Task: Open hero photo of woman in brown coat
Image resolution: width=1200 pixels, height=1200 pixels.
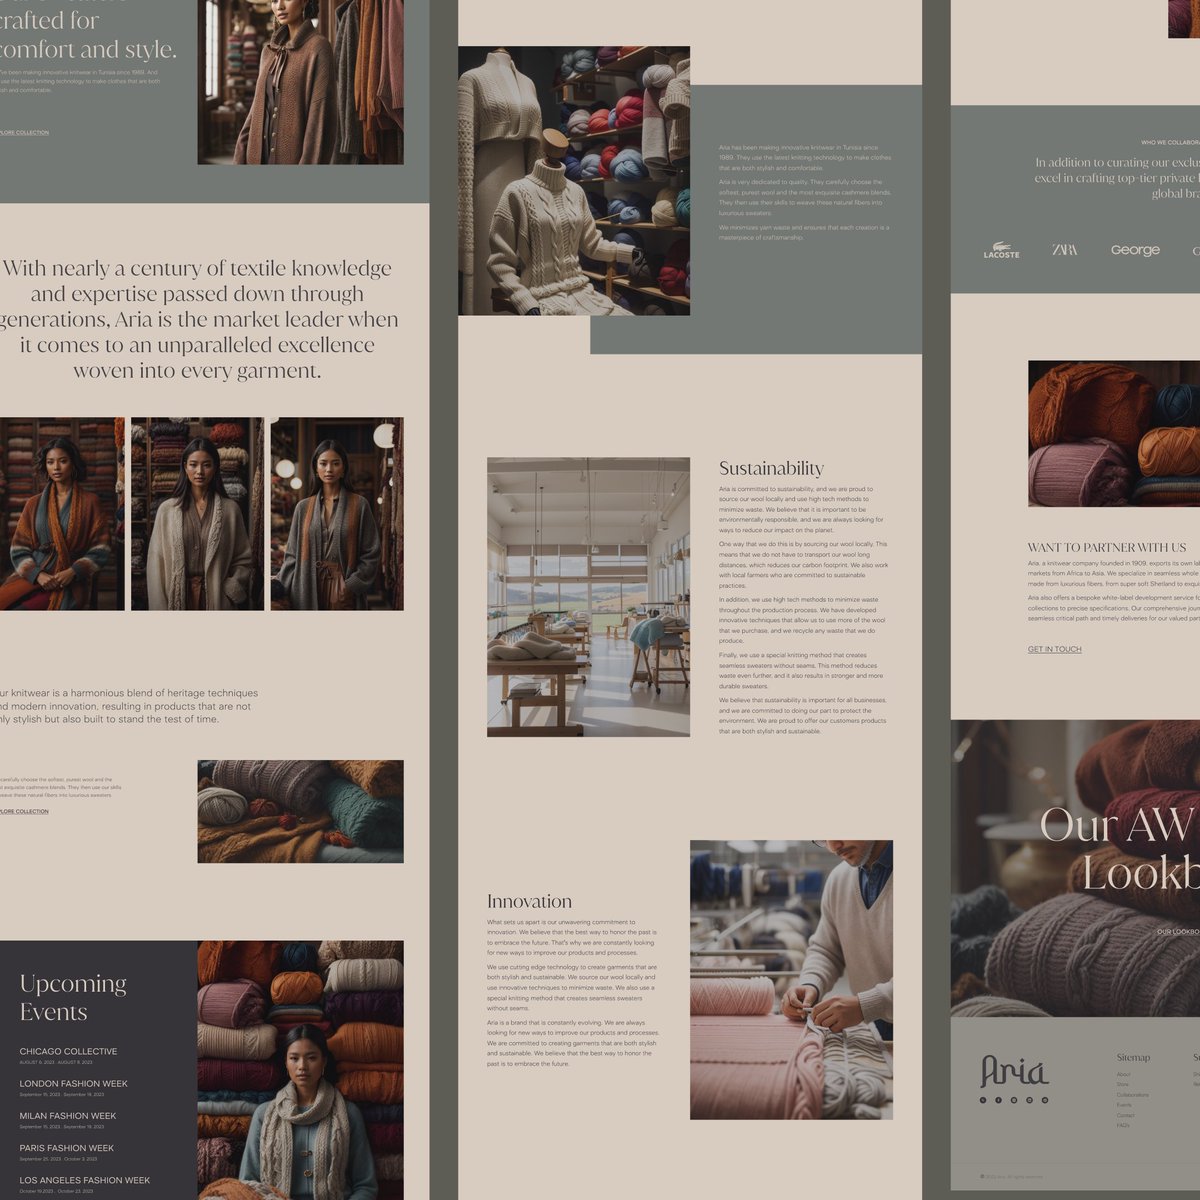Action: click(301, 82)
